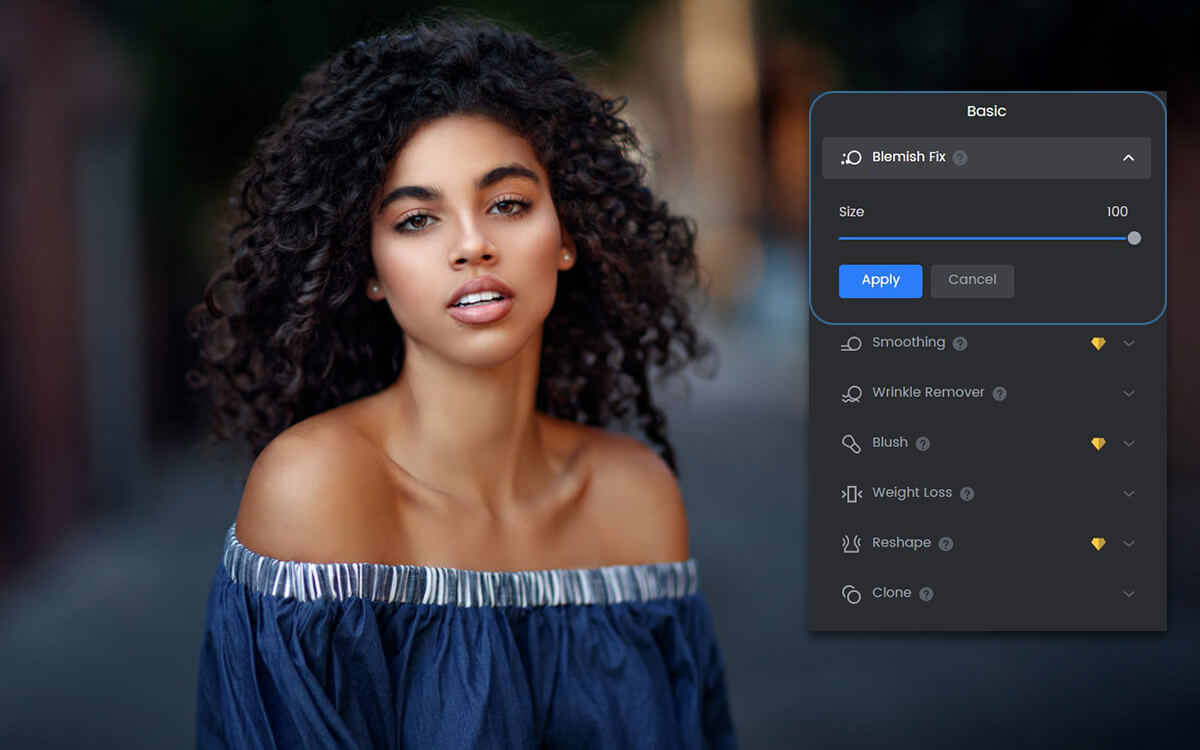Select the Reshape tool icon
Image resolution: width=1200 pixels, height=750 pixels.
pyautogui.click(x=851, y=542)
